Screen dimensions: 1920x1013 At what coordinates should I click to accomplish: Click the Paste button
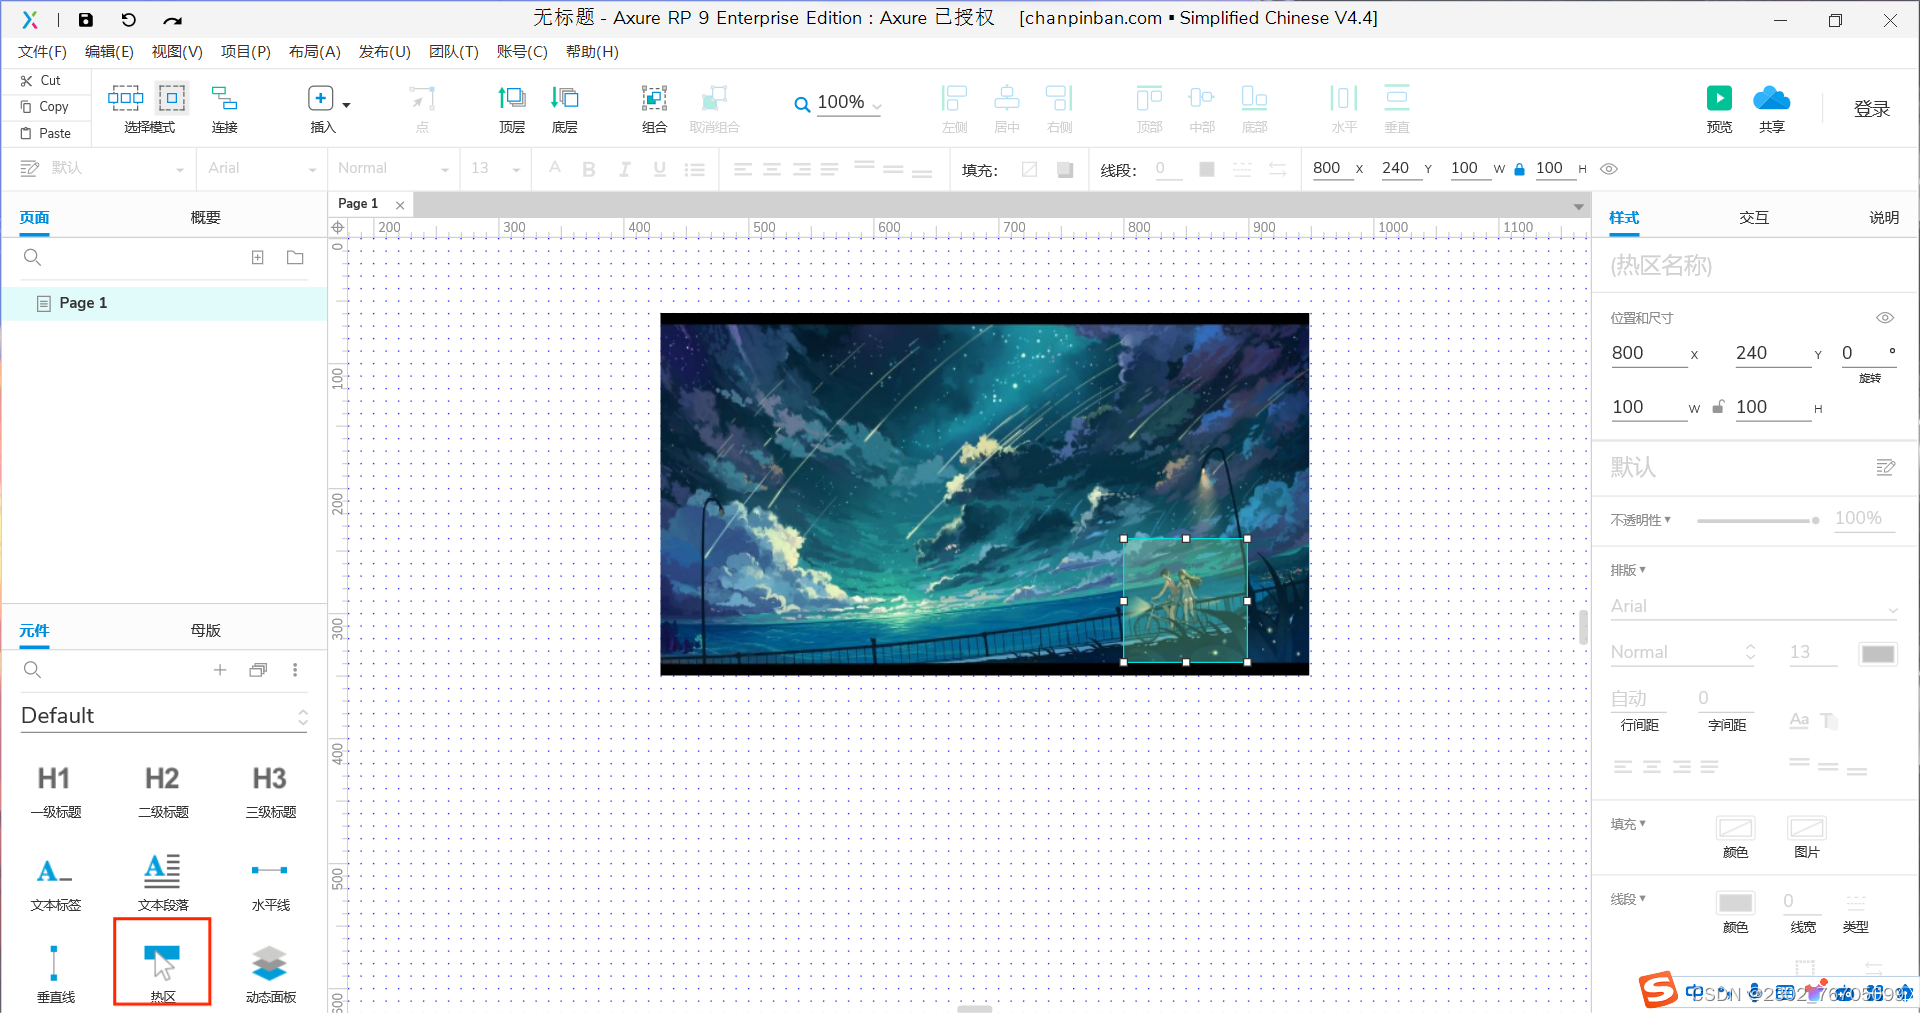click(46, 133)
